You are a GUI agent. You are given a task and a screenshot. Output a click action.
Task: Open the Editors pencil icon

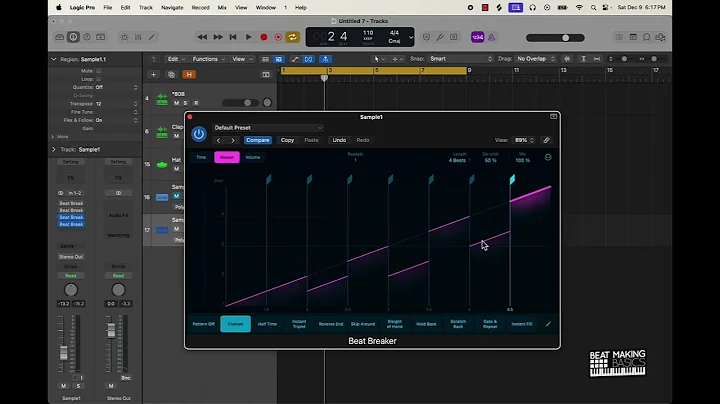click(152, 37)
